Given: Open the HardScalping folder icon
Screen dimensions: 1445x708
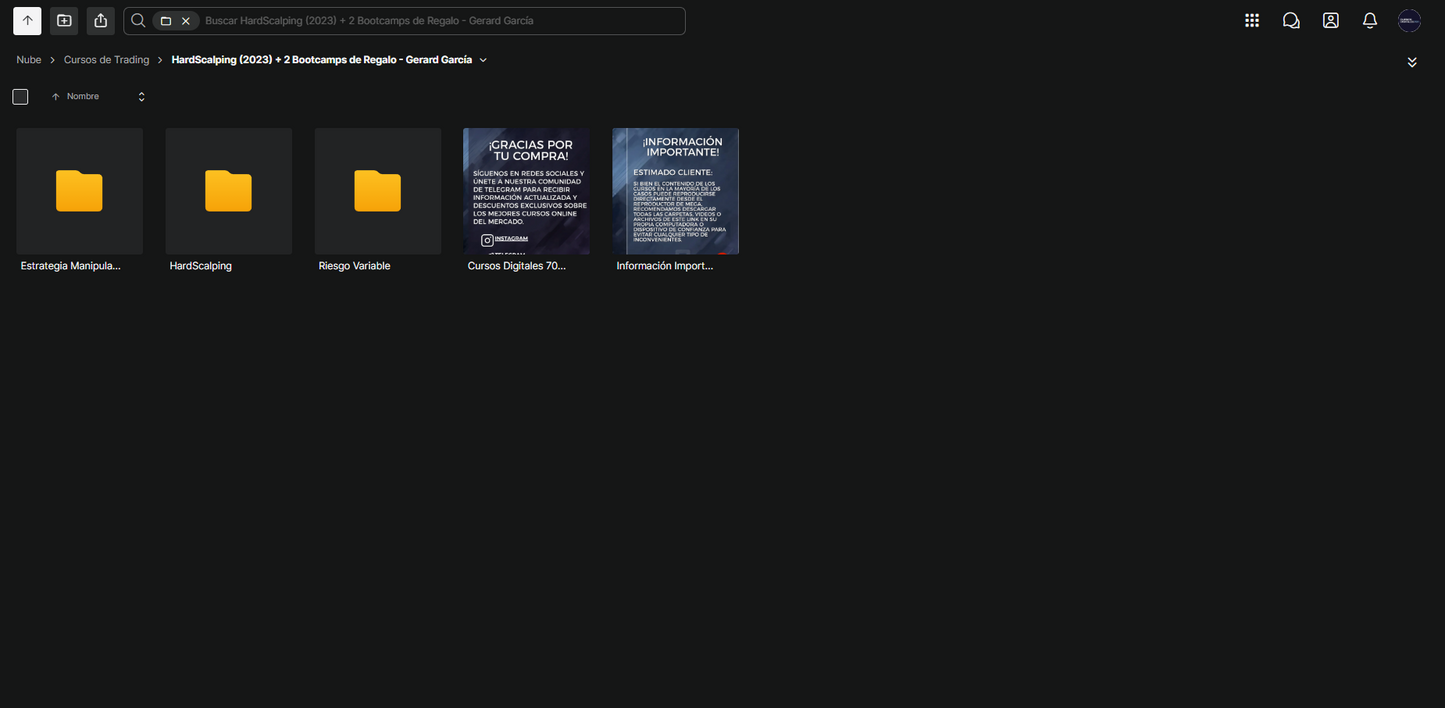Looking at the screenshot, I should point(228,191).
